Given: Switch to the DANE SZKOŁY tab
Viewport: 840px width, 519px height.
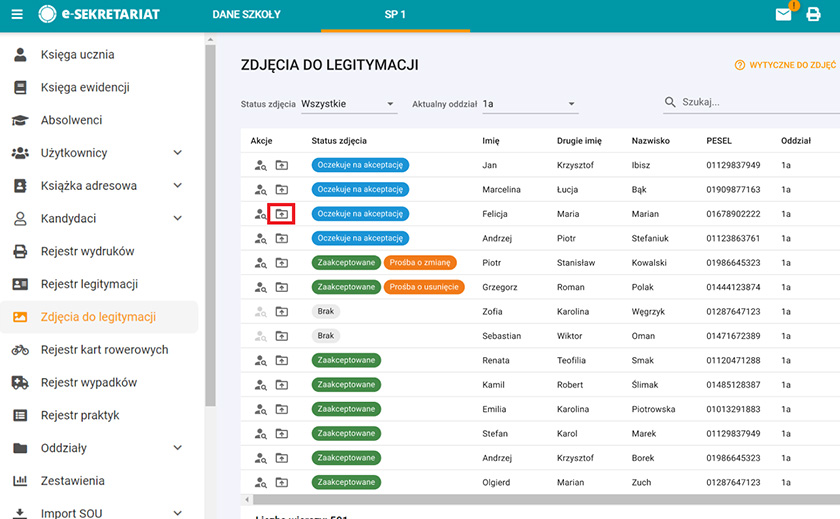Looking at the screenshot, I should 247,15.
